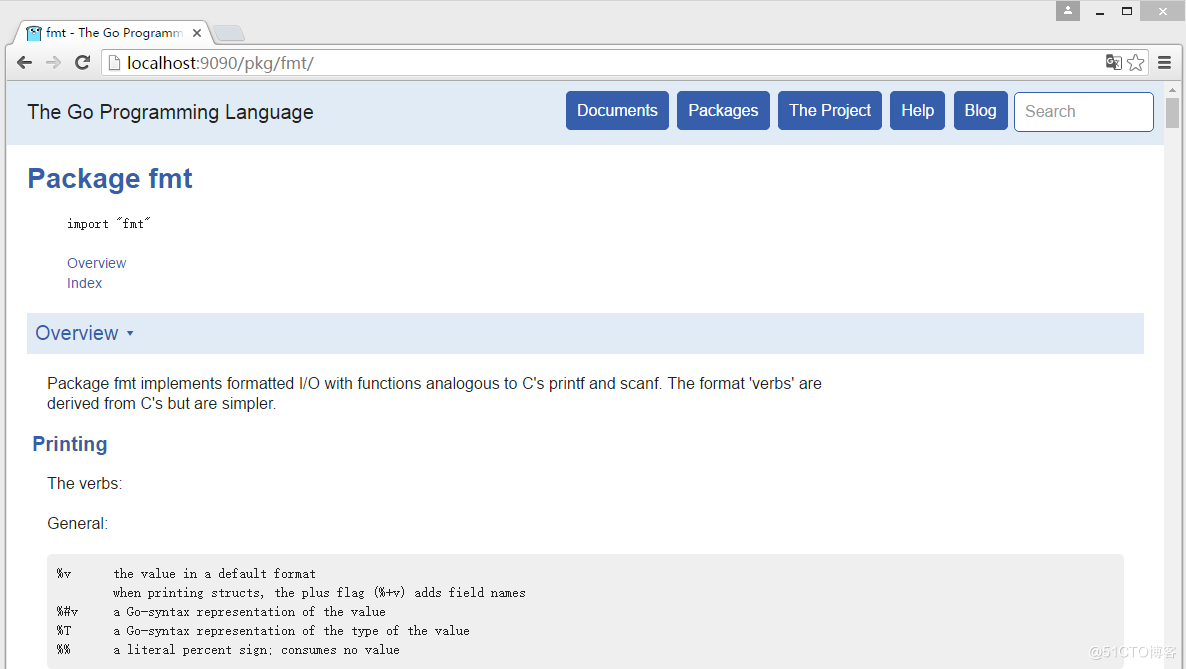Open the Help navigation button
Screen dimensions: 1186x669
click(917, 110)
